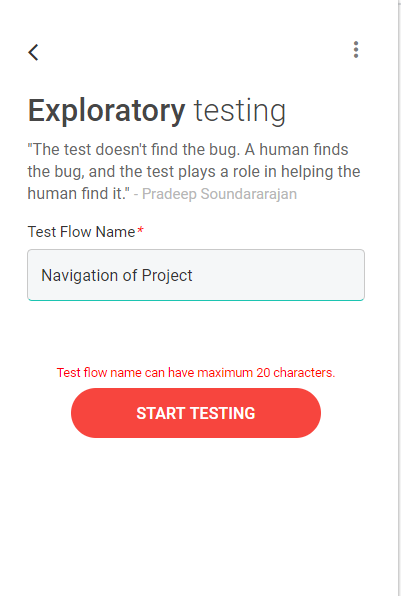Click the "Test Flow Name" field label
The width and height of the screenshot is (404, 598).
(x=81, y=232)
